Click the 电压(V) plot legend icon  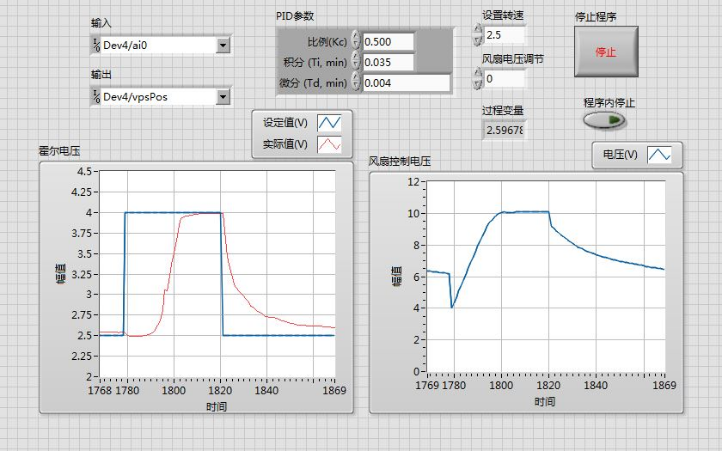point(660,156)
